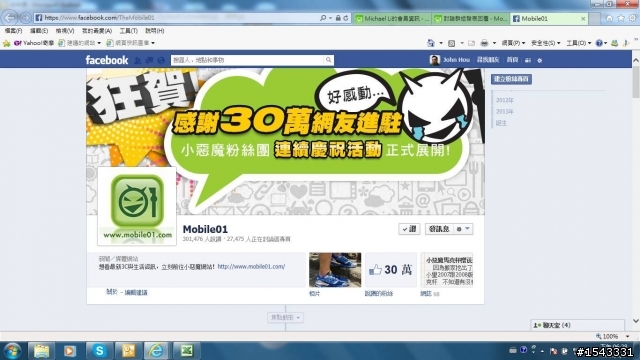Print the page with the printer icon
This screenshot has width=640, height=360.
pos(484,43)
